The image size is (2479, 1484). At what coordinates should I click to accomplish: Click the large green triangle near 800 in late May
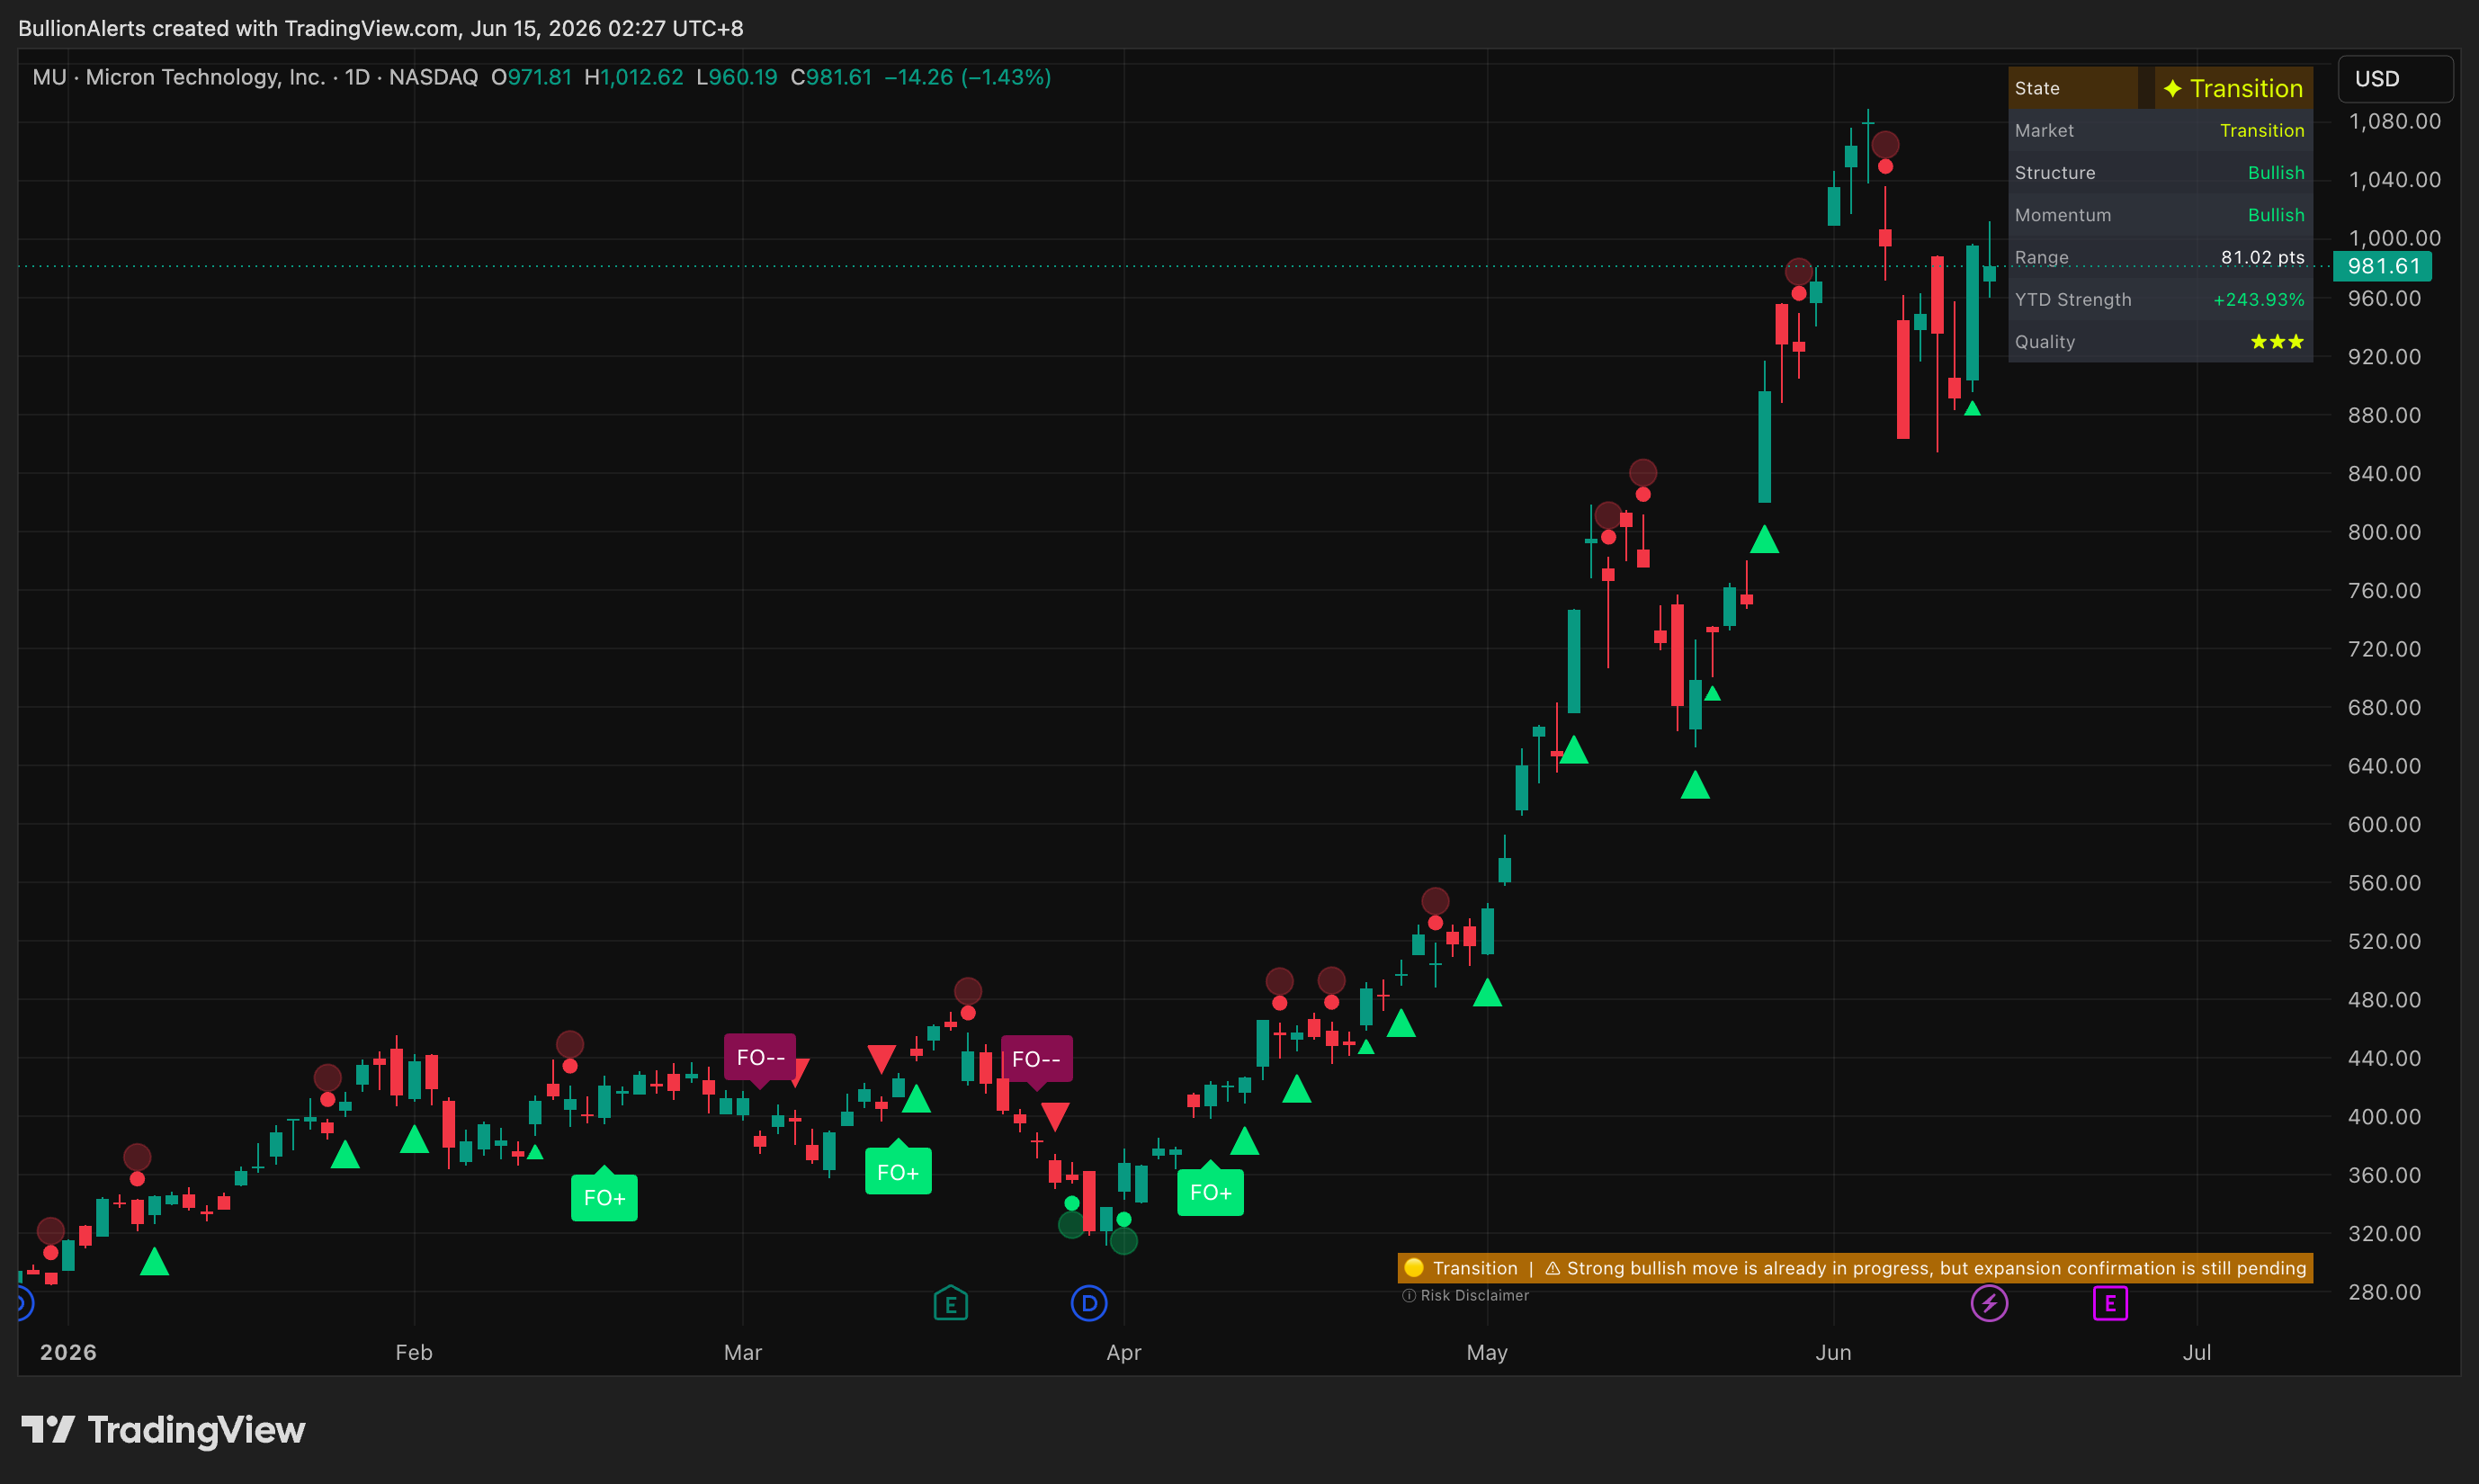click(1764, 540)
